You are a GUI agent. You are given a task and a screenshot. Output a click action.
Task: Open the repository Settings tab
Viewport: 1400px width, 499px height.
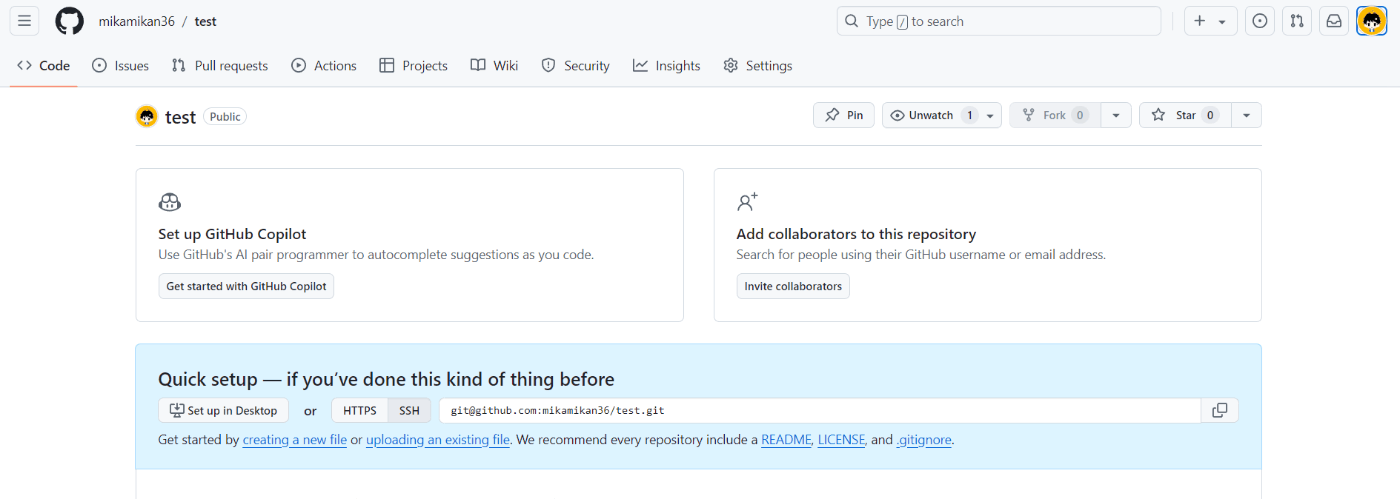[x=758, y=66]
